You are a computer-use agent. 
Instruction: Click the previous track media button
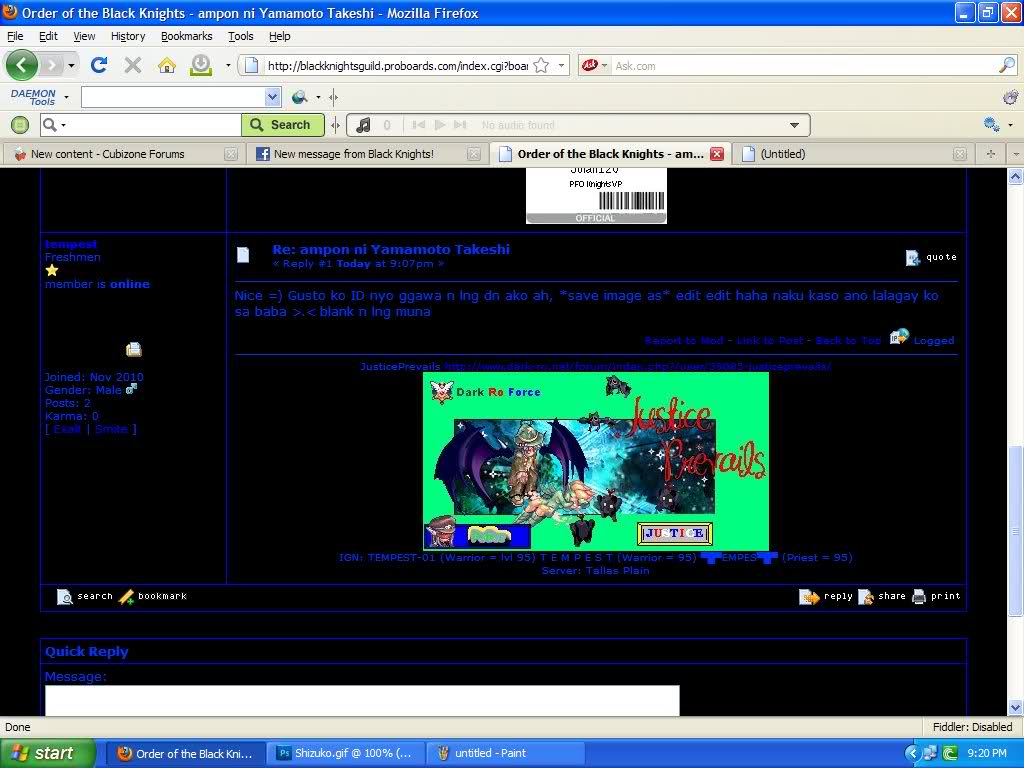coord(419,125)
